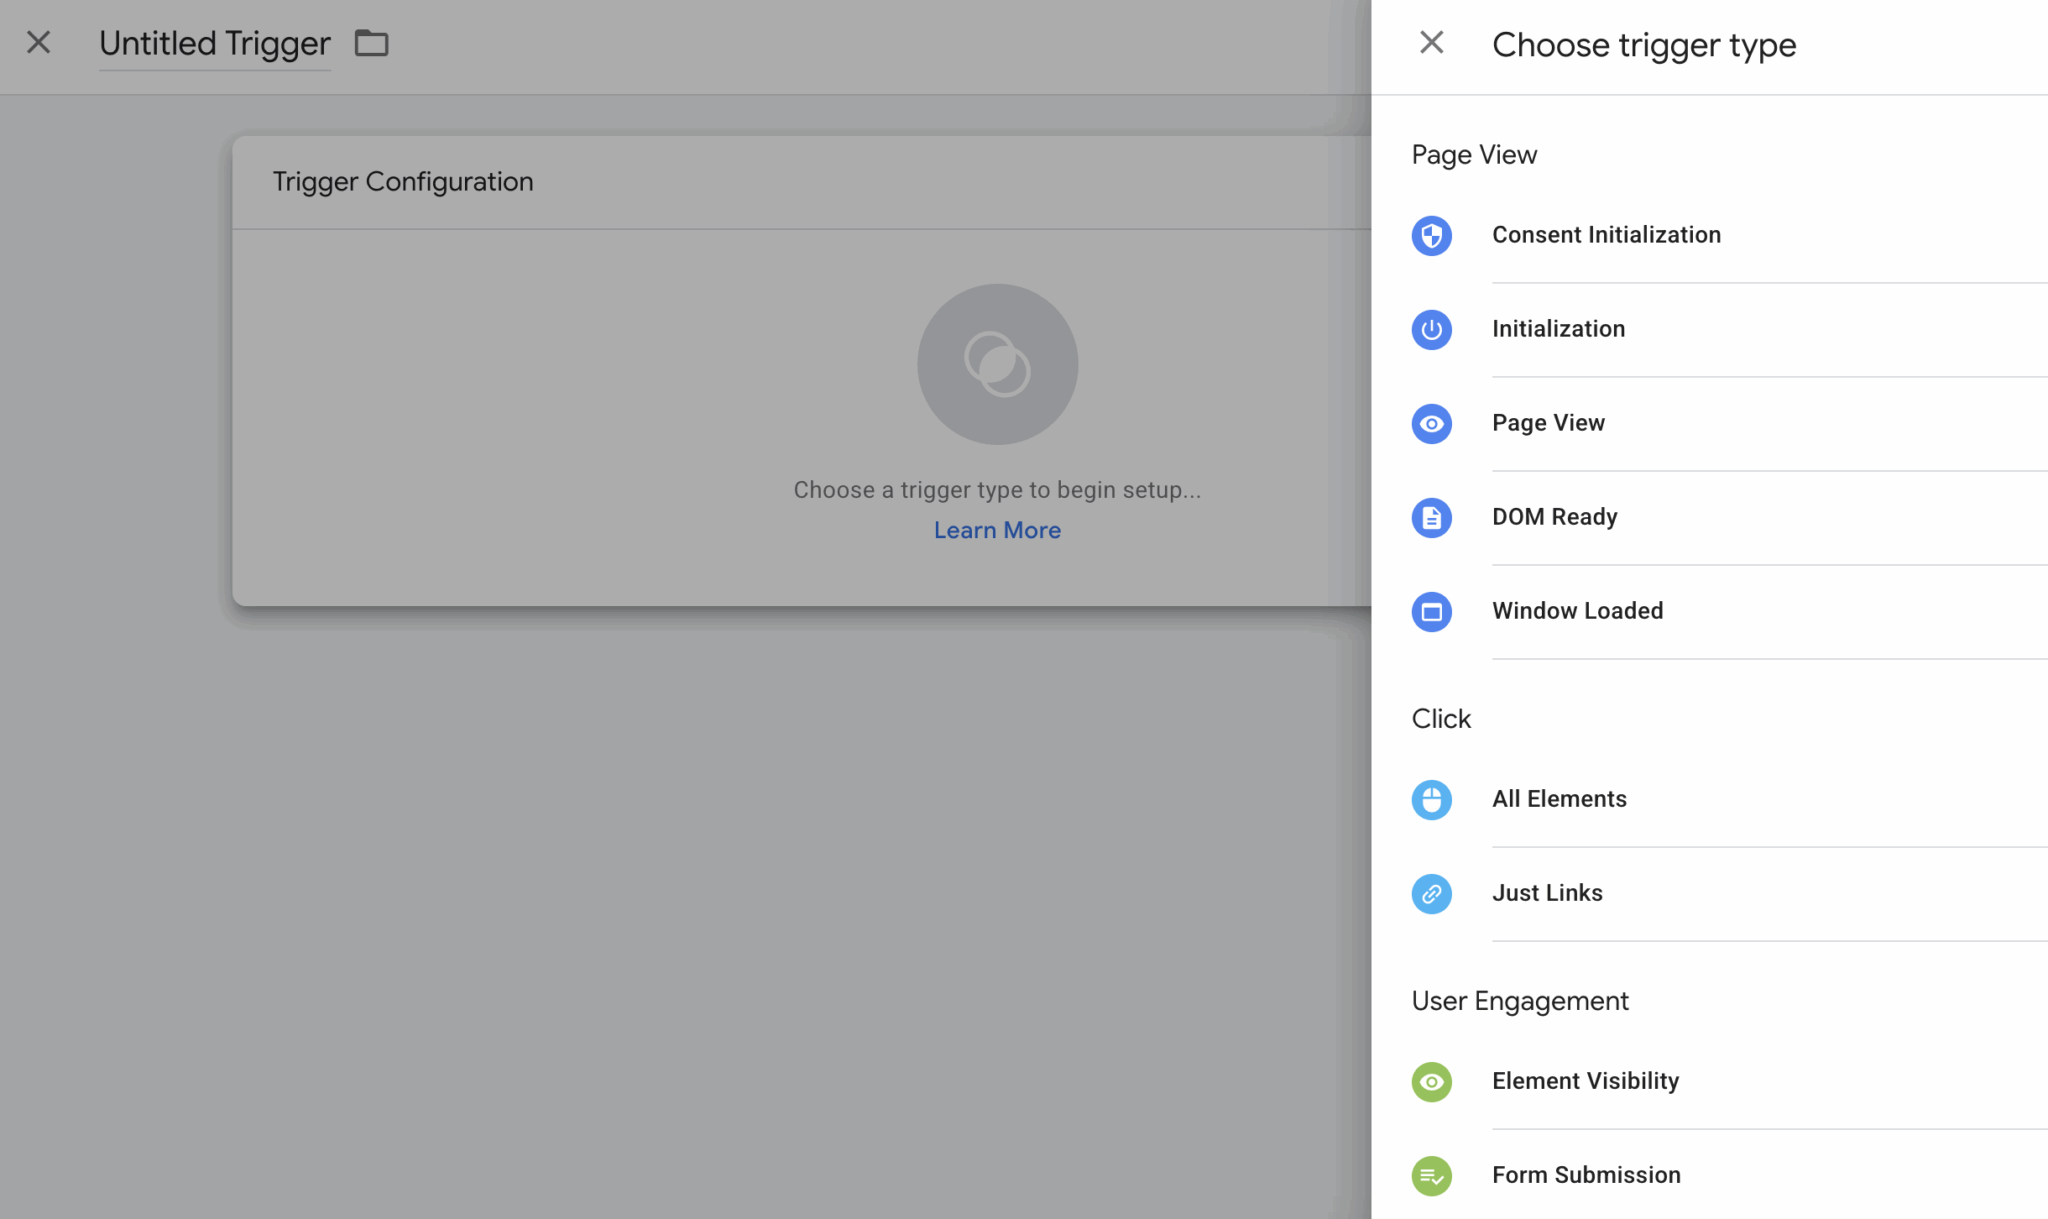Viewport: 2048px width, 1219px height.
Task: Click the 'Choose trigger type' panel title
Action: click(1644, 45)
